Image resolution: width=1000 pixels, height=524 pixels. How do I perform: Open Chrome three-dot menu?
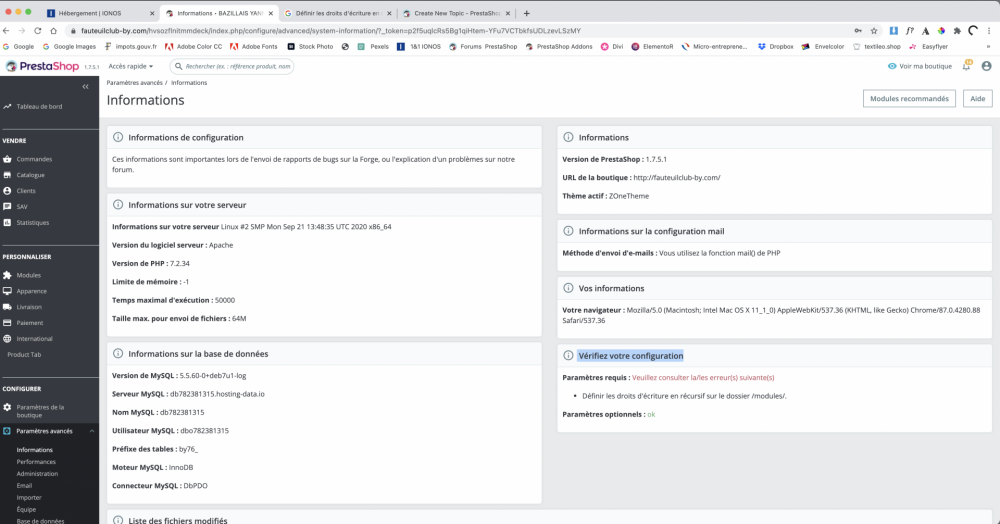989,31
